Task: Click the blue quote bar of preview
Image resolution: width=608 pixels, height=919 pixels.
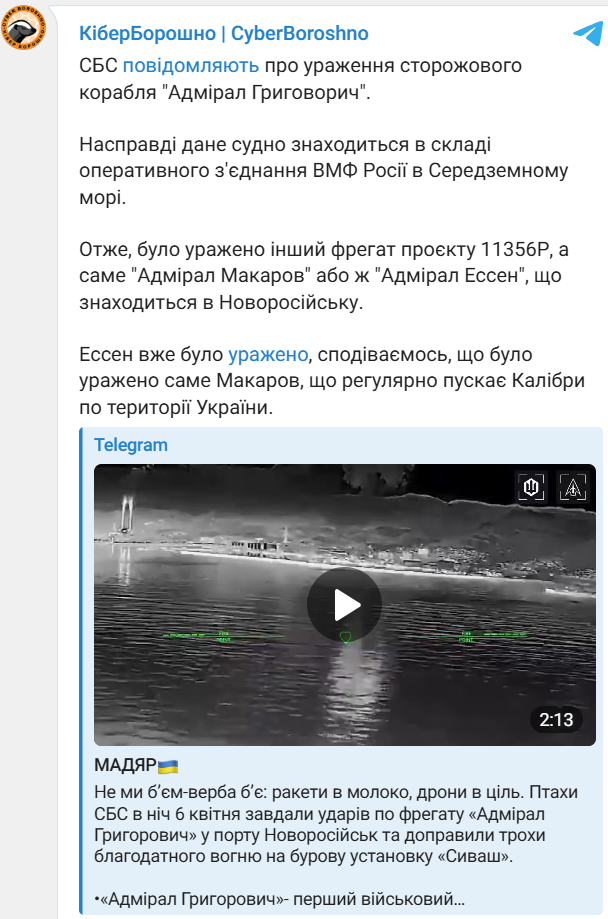Action: point(81,670)
